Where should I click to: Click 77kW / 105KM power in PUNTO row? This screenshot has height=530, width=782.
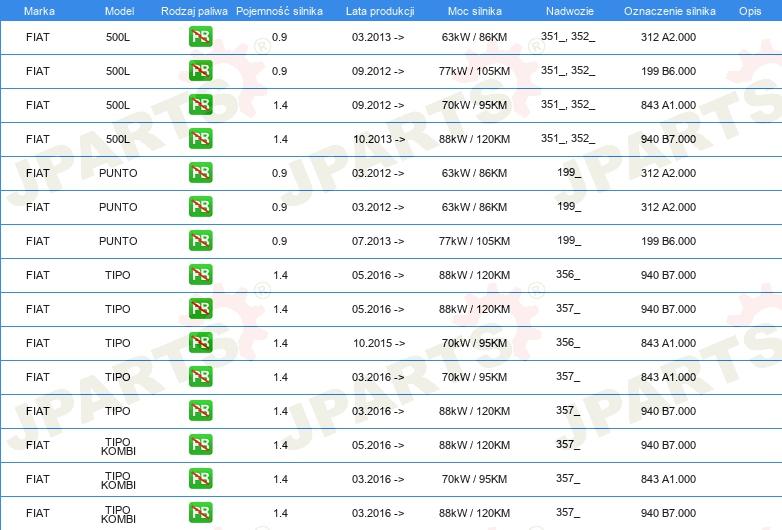tap(474, 241)
